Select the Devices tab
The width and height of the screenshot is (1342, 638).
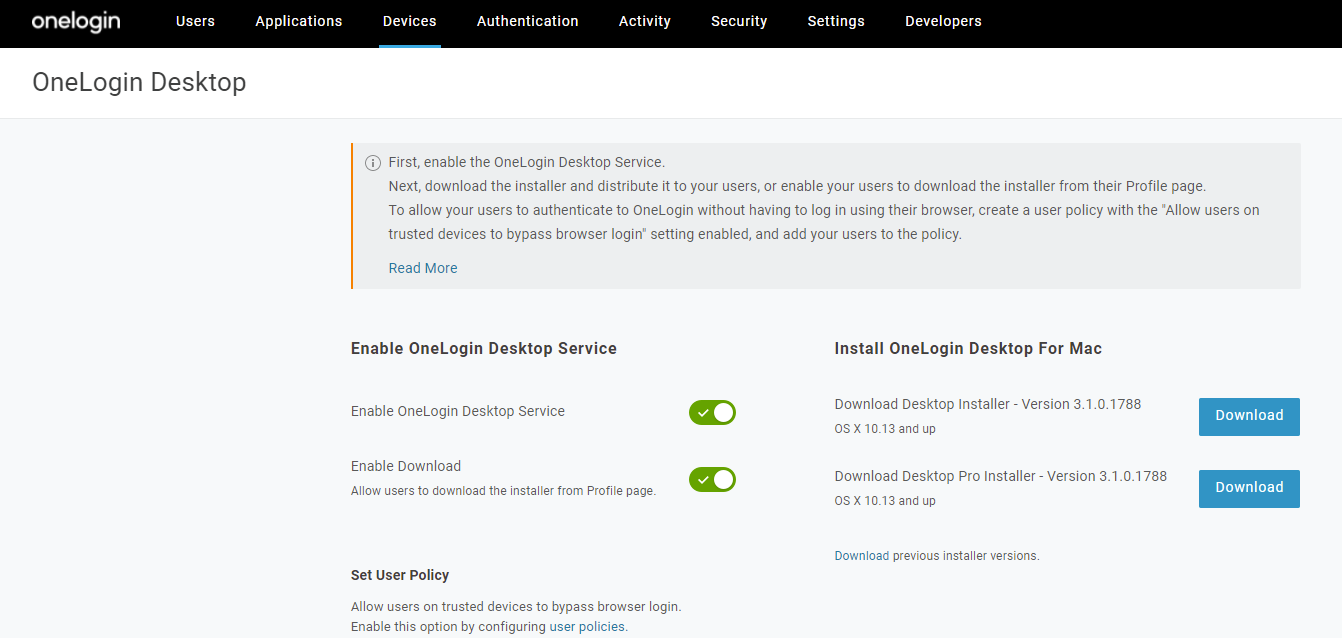409,21
